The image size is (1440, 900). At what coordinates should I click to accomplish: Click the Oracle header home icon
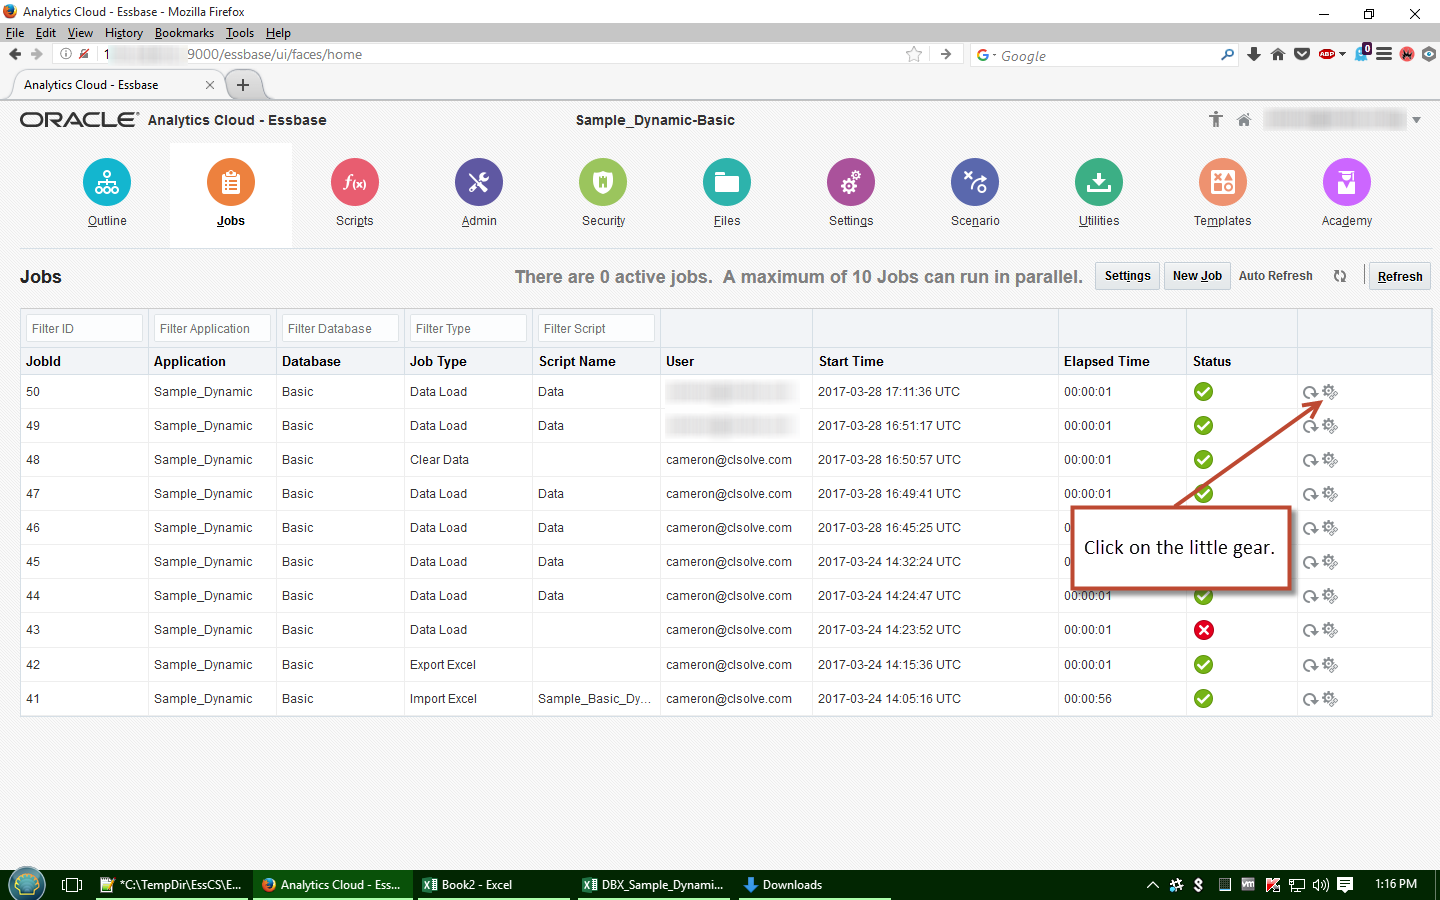(x=1244, y=120)
